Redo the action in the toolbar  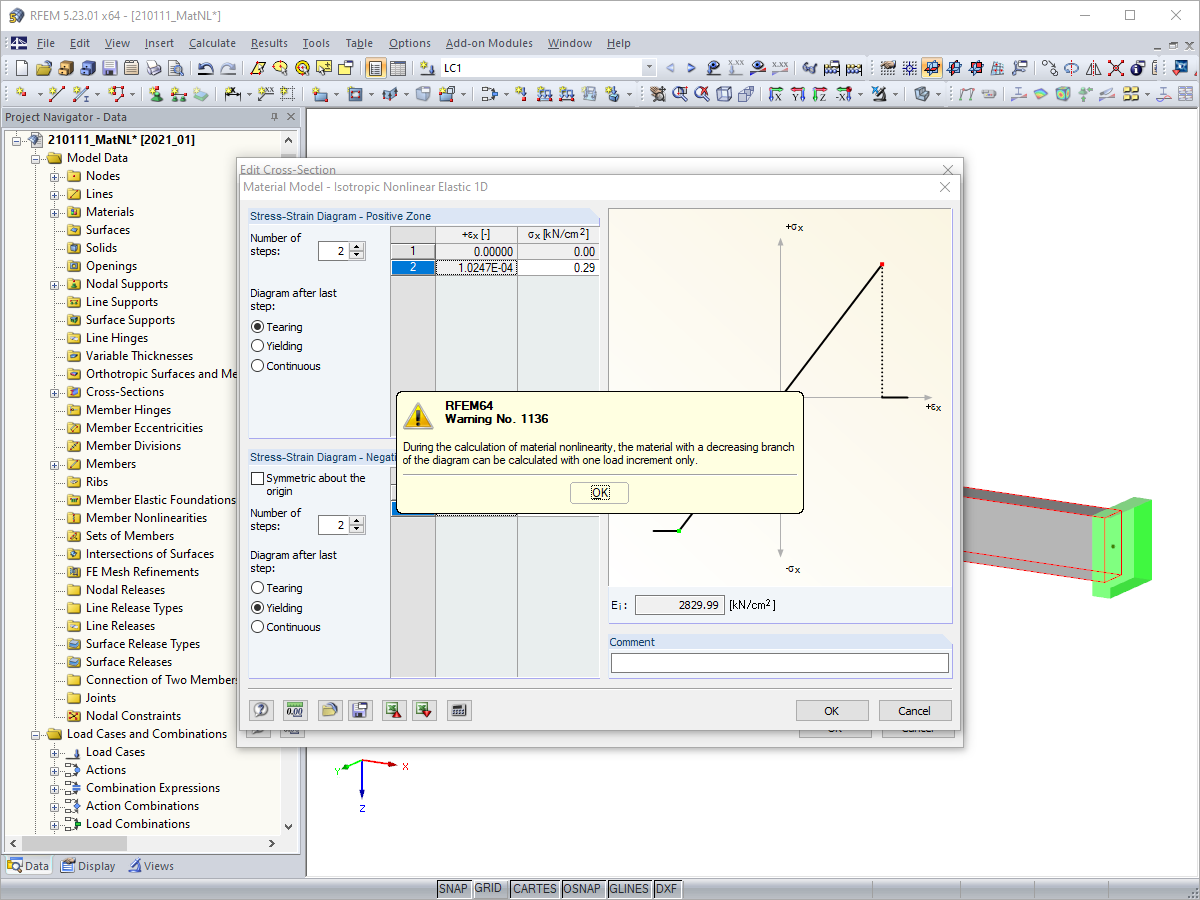click(x=228, y=69)
